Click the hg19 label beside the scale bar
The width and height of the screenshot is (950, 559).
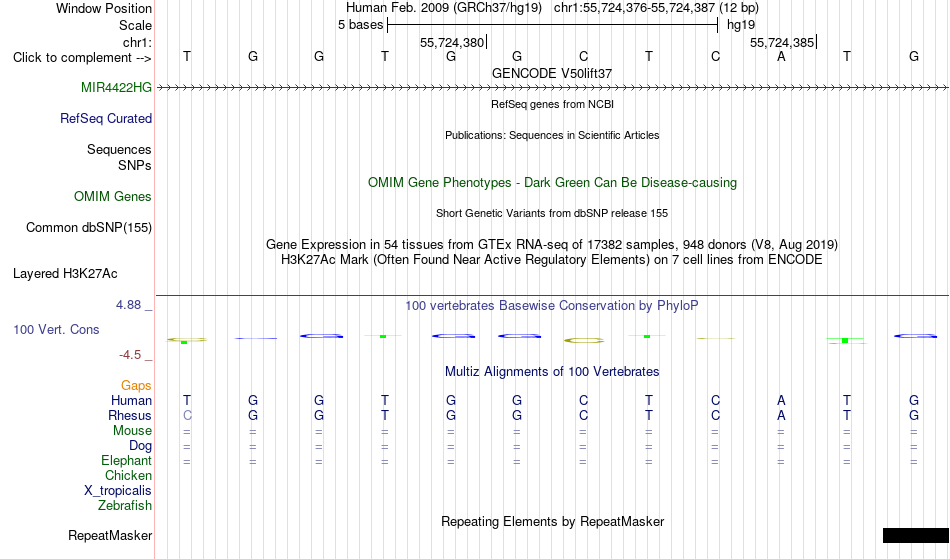741,25
